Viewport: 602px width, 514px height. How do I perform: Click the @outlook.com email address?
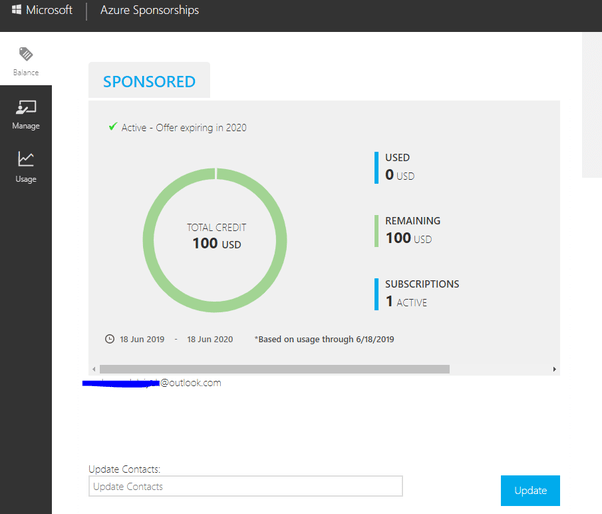(152, 383)
